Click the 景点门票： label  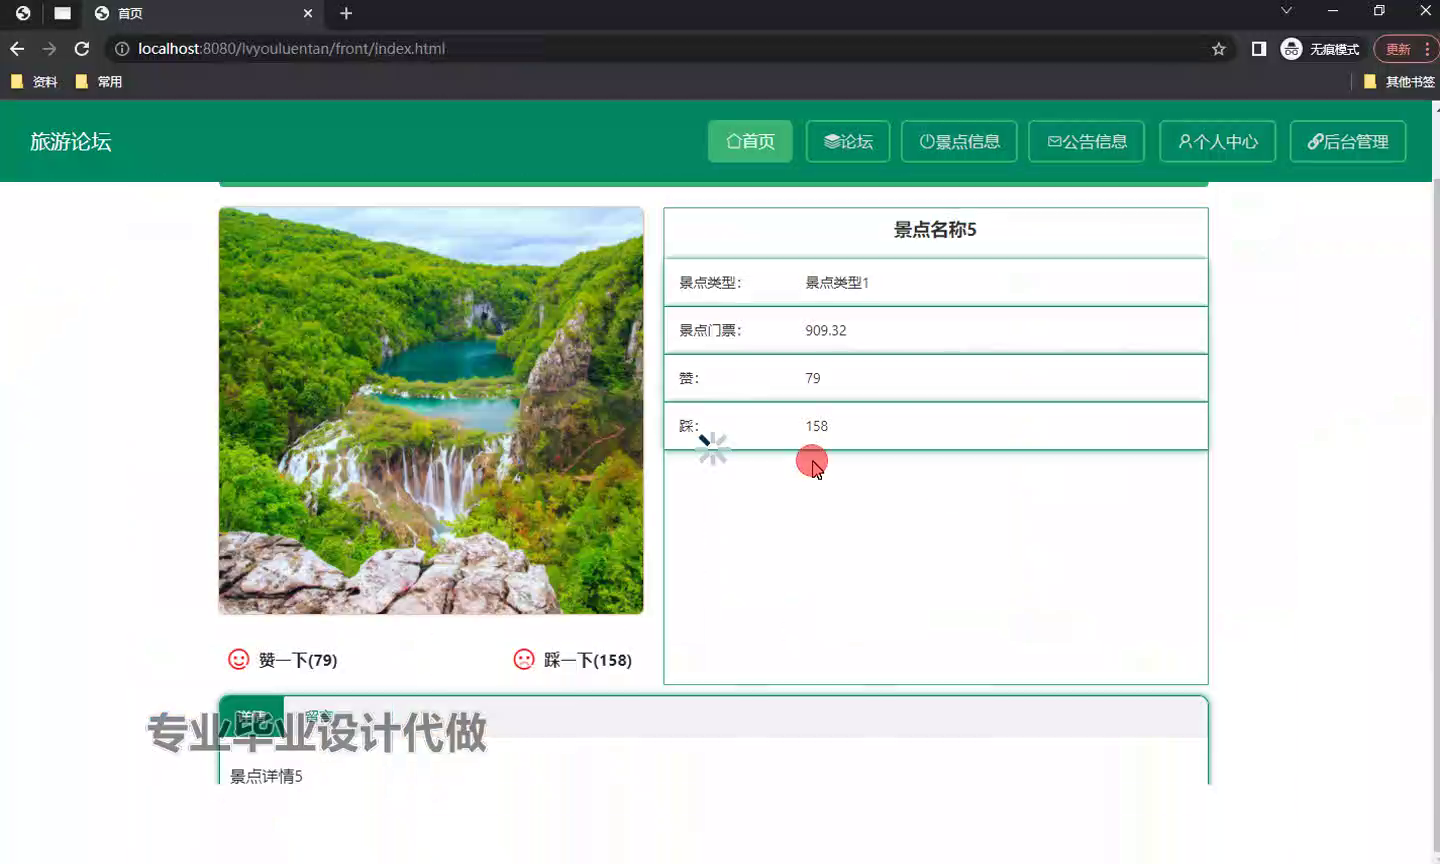(x=710, y=331)
